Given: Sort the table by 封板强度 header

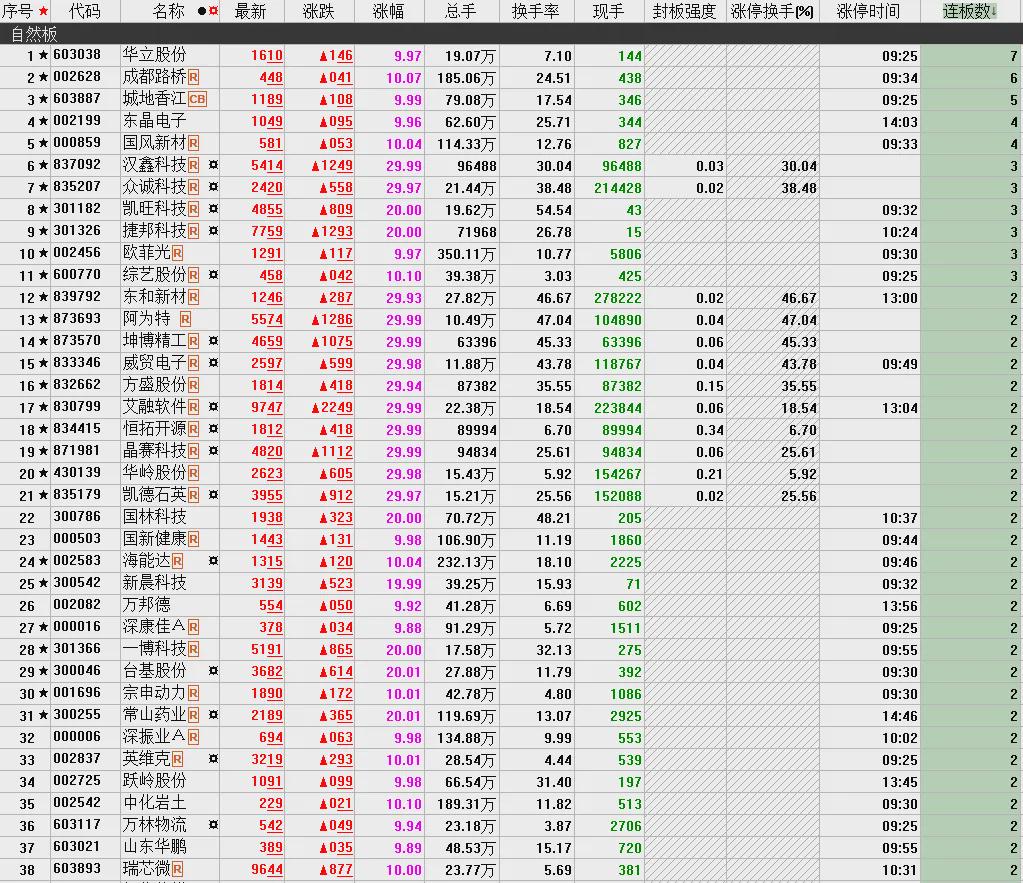Looking at the screenshot, I should point(684,11).
